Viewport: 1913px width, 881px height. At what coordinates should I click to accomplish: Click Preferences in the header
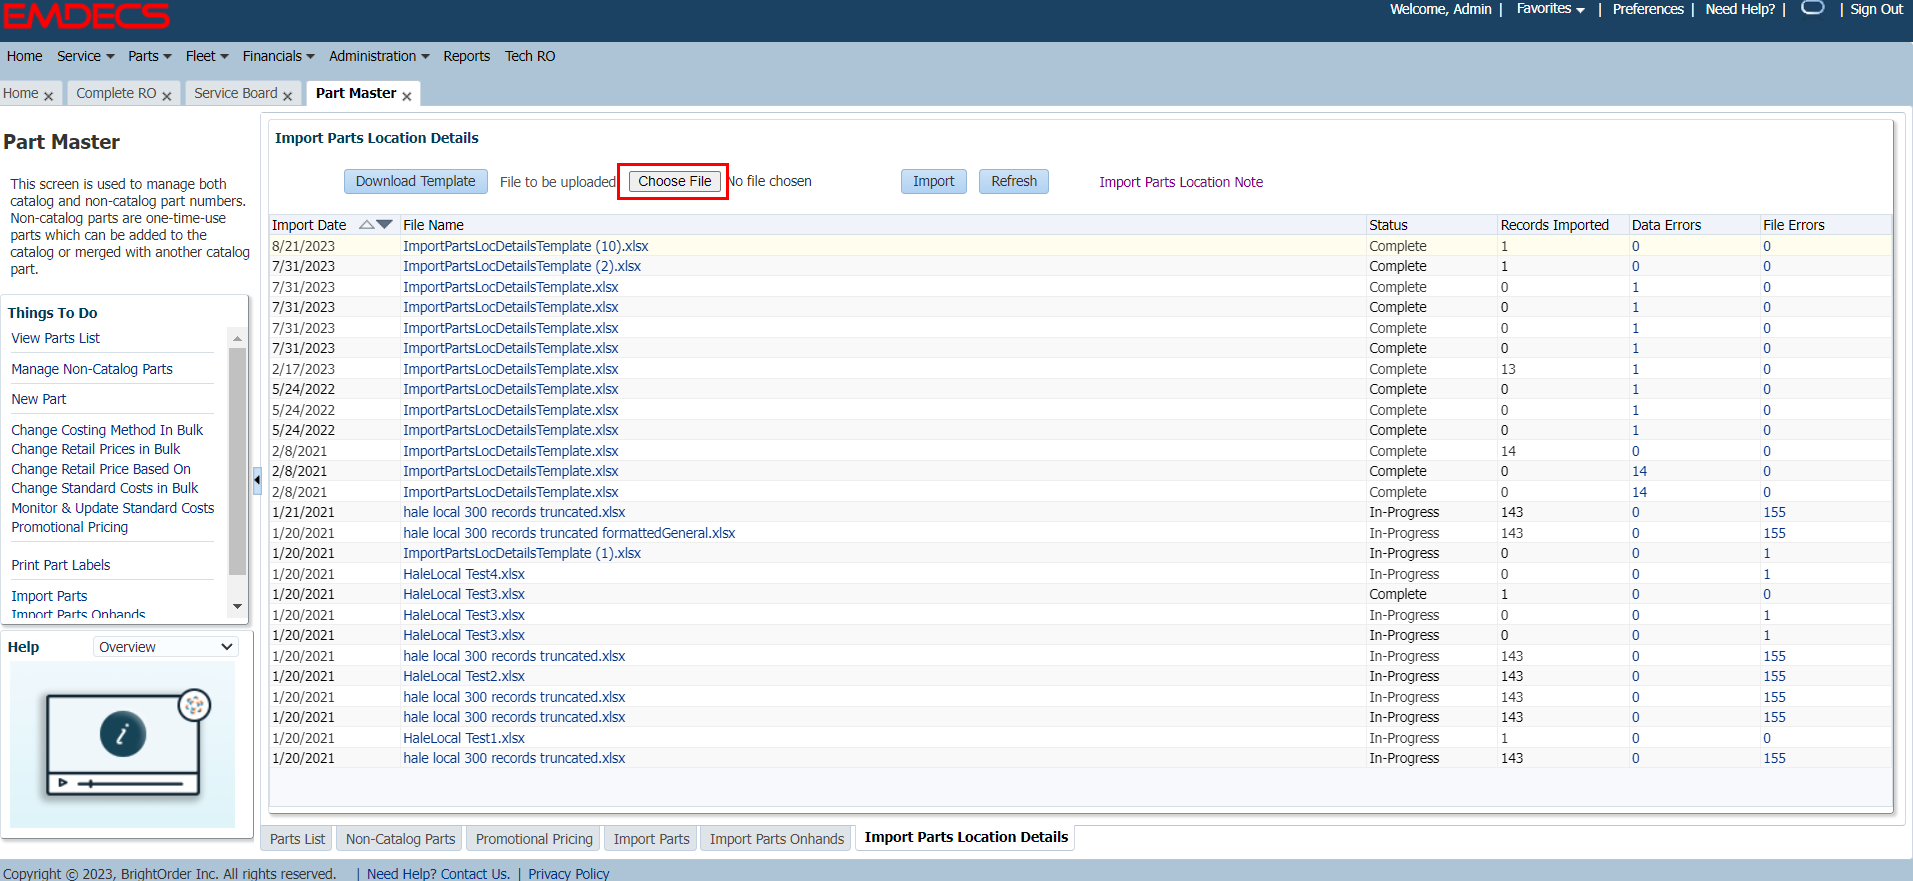(1648, 9)
